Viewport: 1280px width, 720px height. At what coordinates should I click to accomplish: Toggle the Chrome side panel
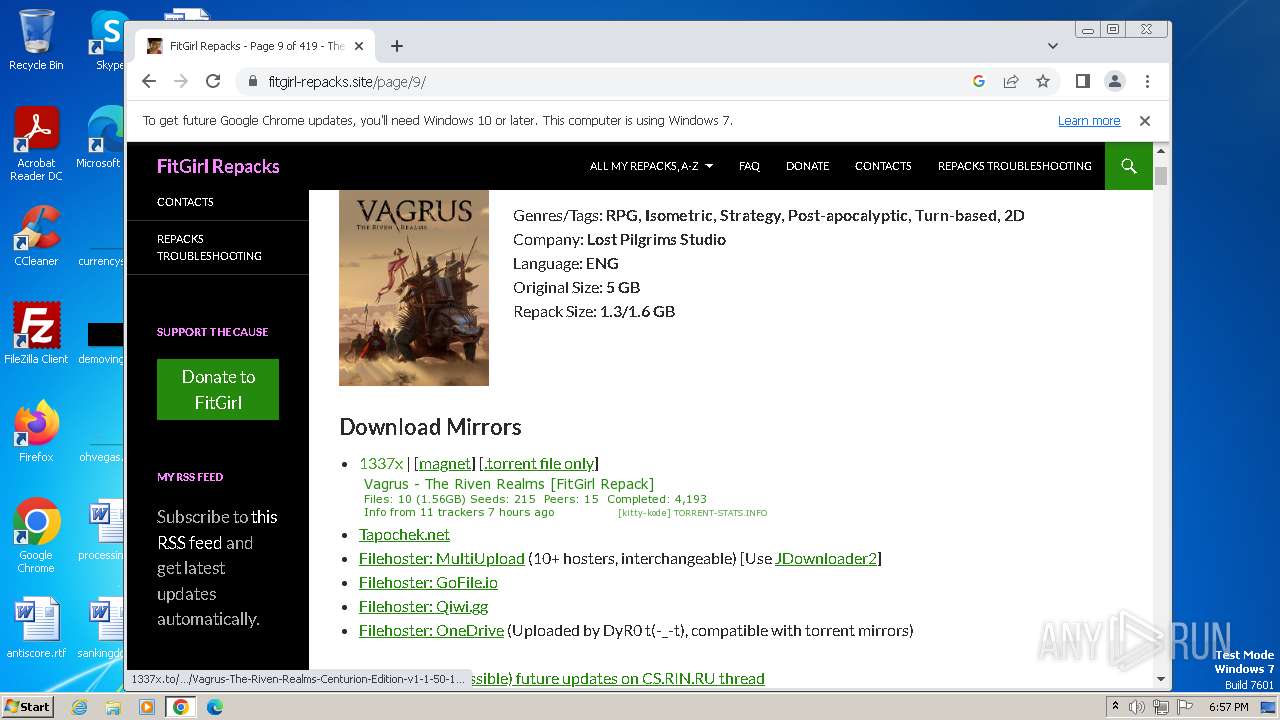pos(1082,82)
